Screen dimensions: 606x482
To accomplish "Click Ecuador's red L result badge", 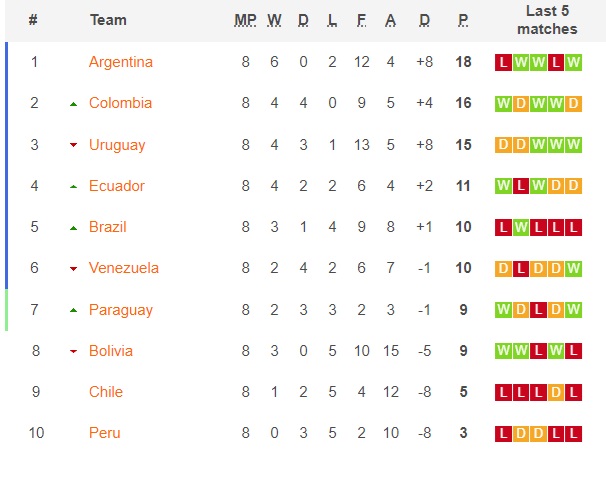I will [521, 186].
